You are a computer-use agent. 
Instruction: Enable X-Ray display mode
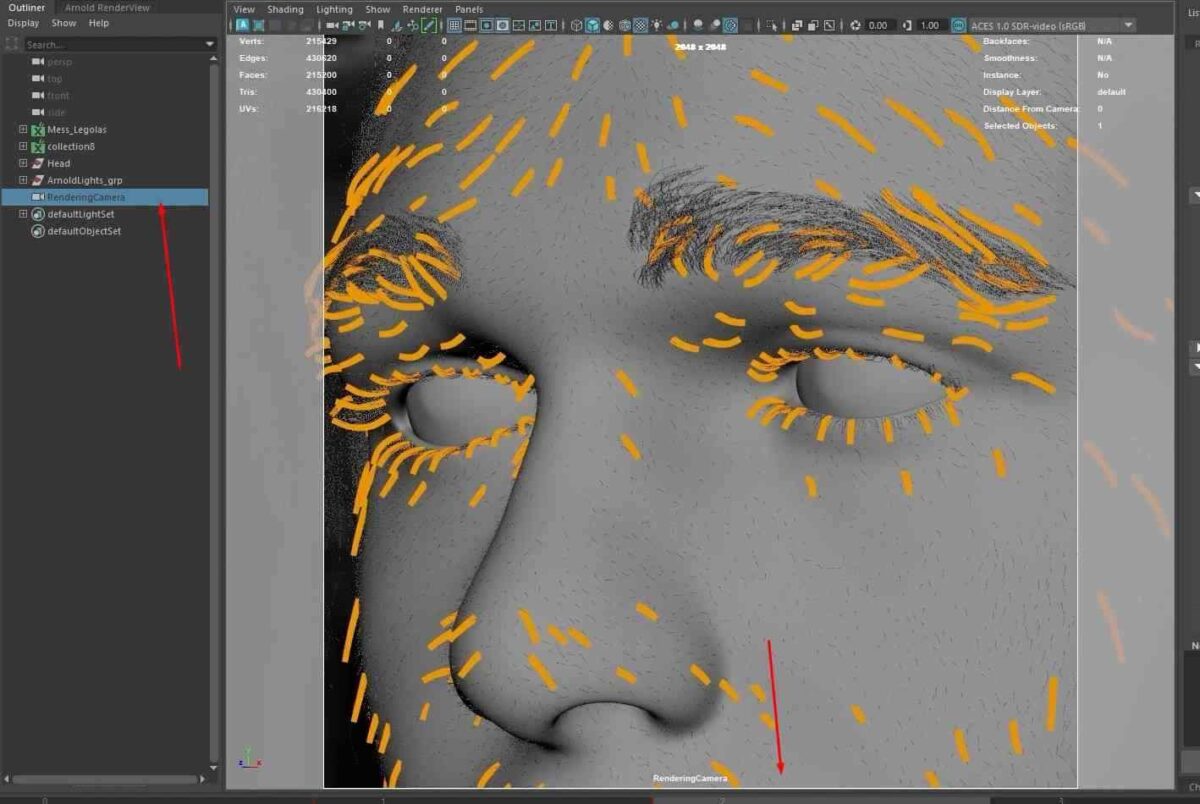(795, 25)
